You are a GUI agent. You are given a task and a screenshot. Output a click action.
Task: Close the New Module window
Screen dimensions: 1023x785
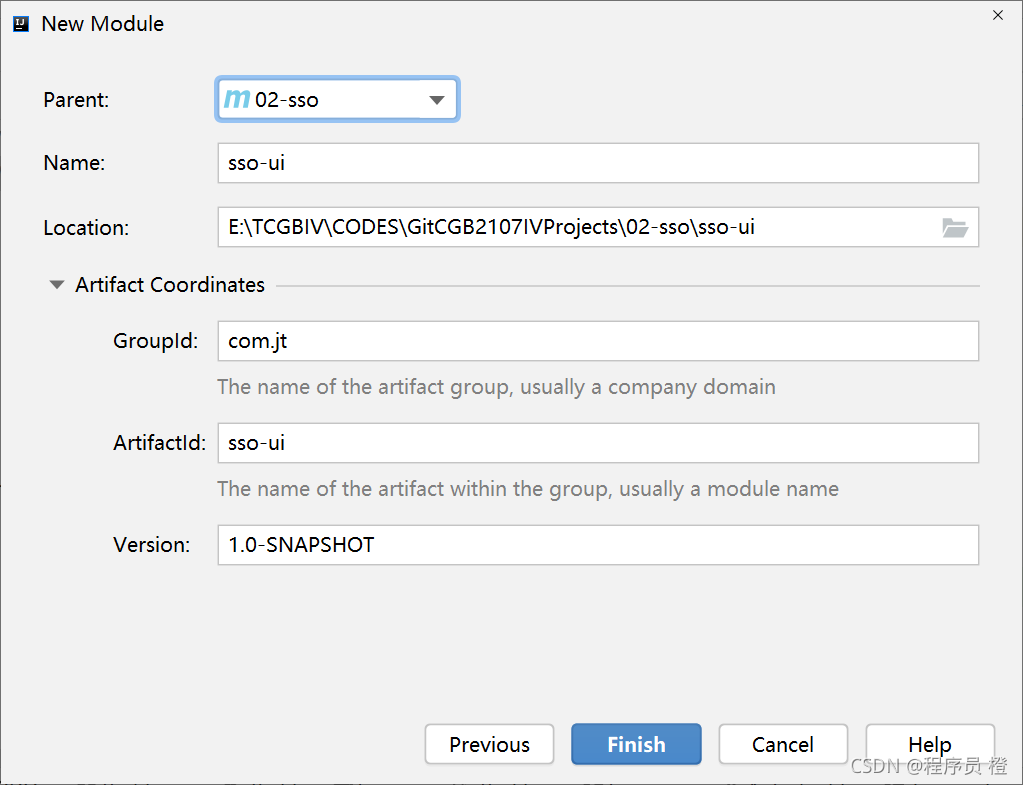pos(998,15)
